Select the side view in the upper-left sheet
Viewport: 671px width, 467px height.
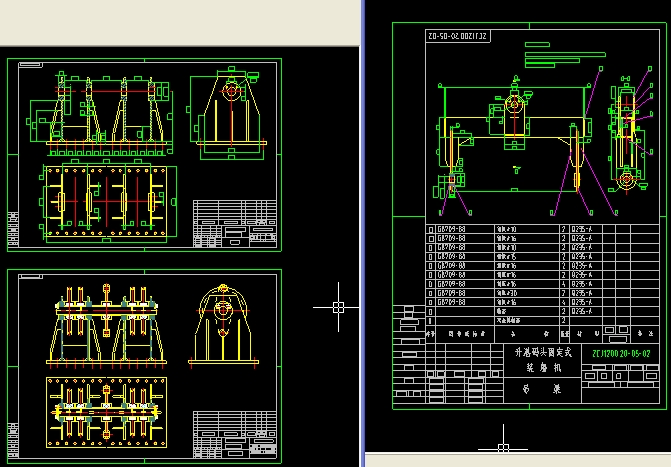(227, 113)
